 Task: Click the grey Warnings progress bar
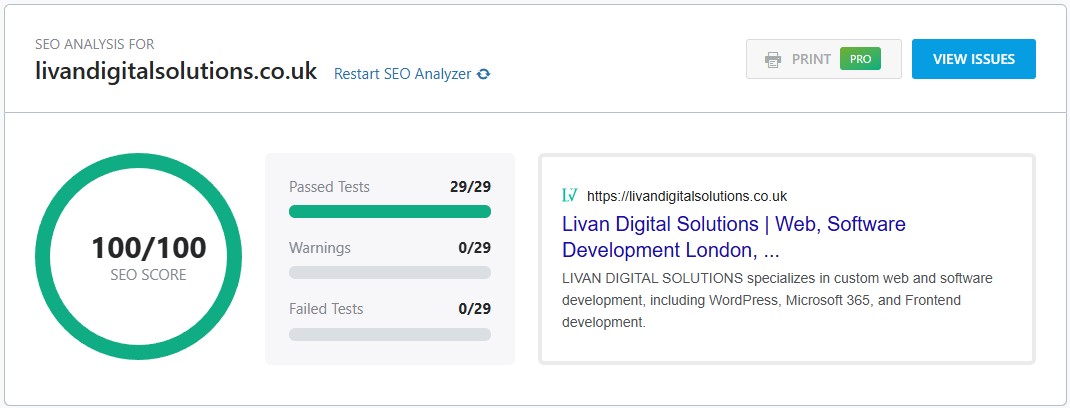coord(389,272)
